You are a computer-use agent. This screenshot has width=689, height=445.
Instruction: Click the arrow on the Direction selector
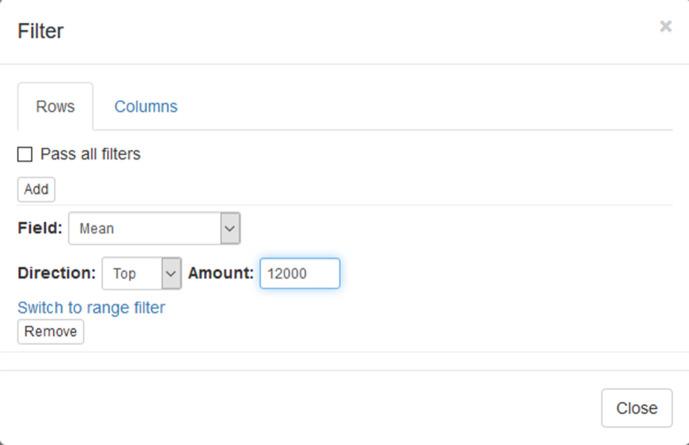(171, 273)
